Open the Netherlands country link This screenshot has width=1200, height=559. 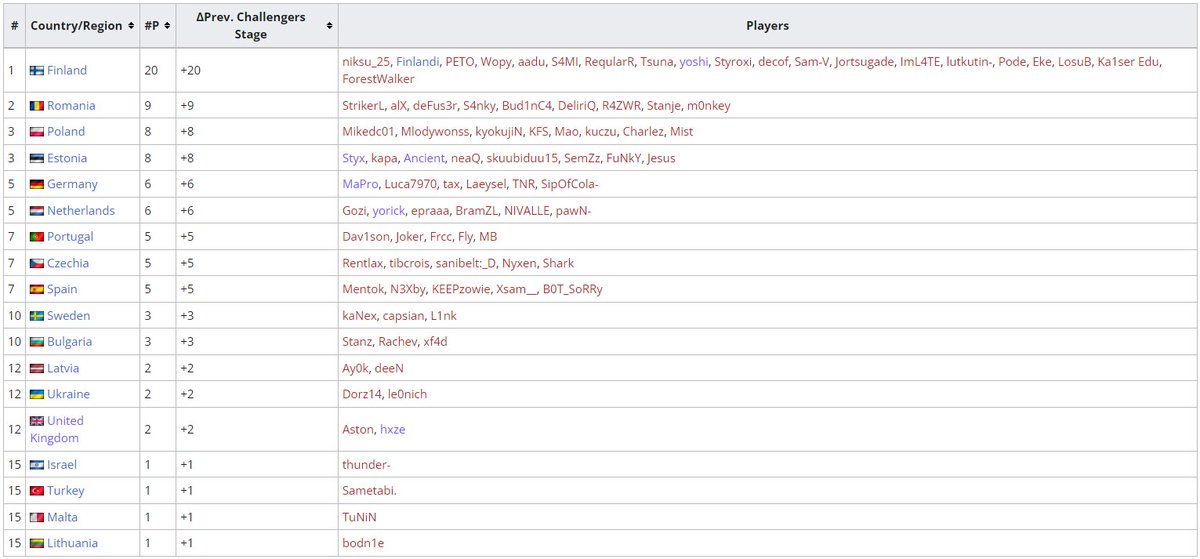click(81, 211)
